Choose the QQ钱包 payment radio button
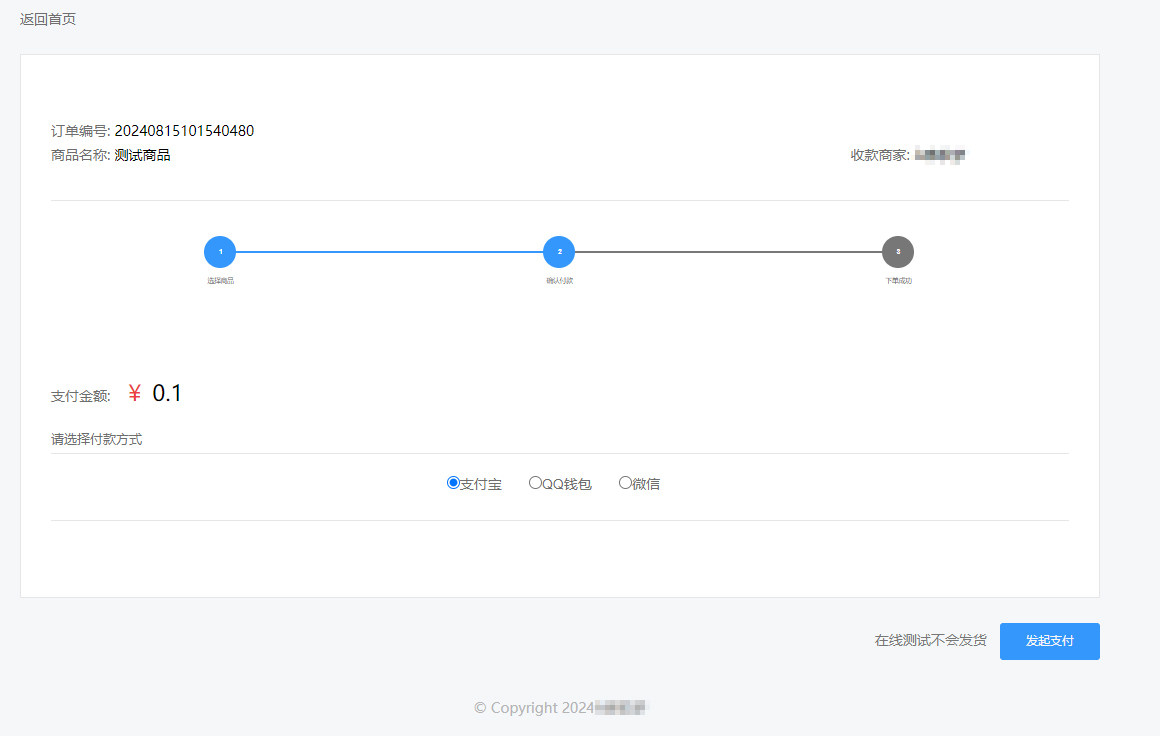 535,483
